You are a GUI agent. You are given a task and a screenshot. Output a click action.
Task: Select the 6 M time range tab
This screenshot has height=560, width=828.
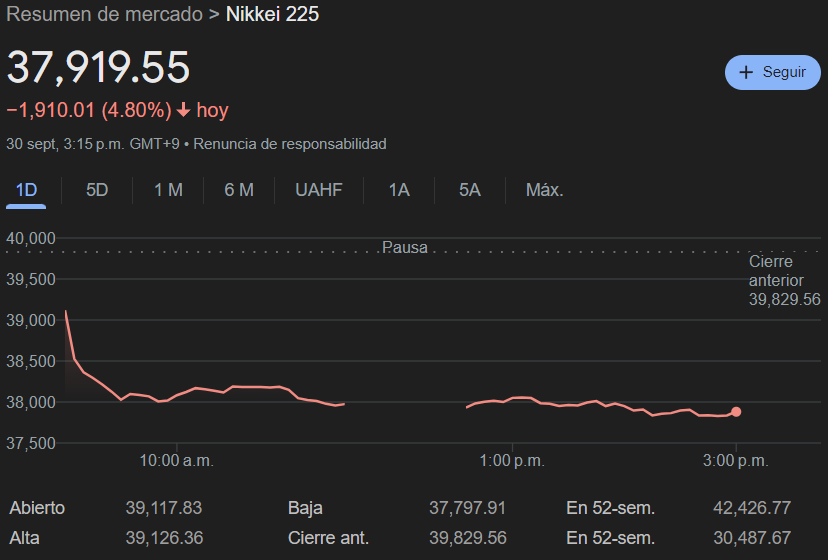pyautogui.click(x=239, y=190)
